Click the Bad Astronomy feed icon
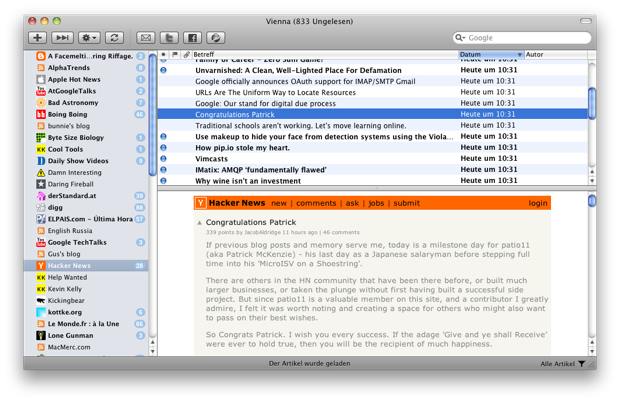This screenshot has width=620, height=402. pyautogui.click(x=41, y=103)
